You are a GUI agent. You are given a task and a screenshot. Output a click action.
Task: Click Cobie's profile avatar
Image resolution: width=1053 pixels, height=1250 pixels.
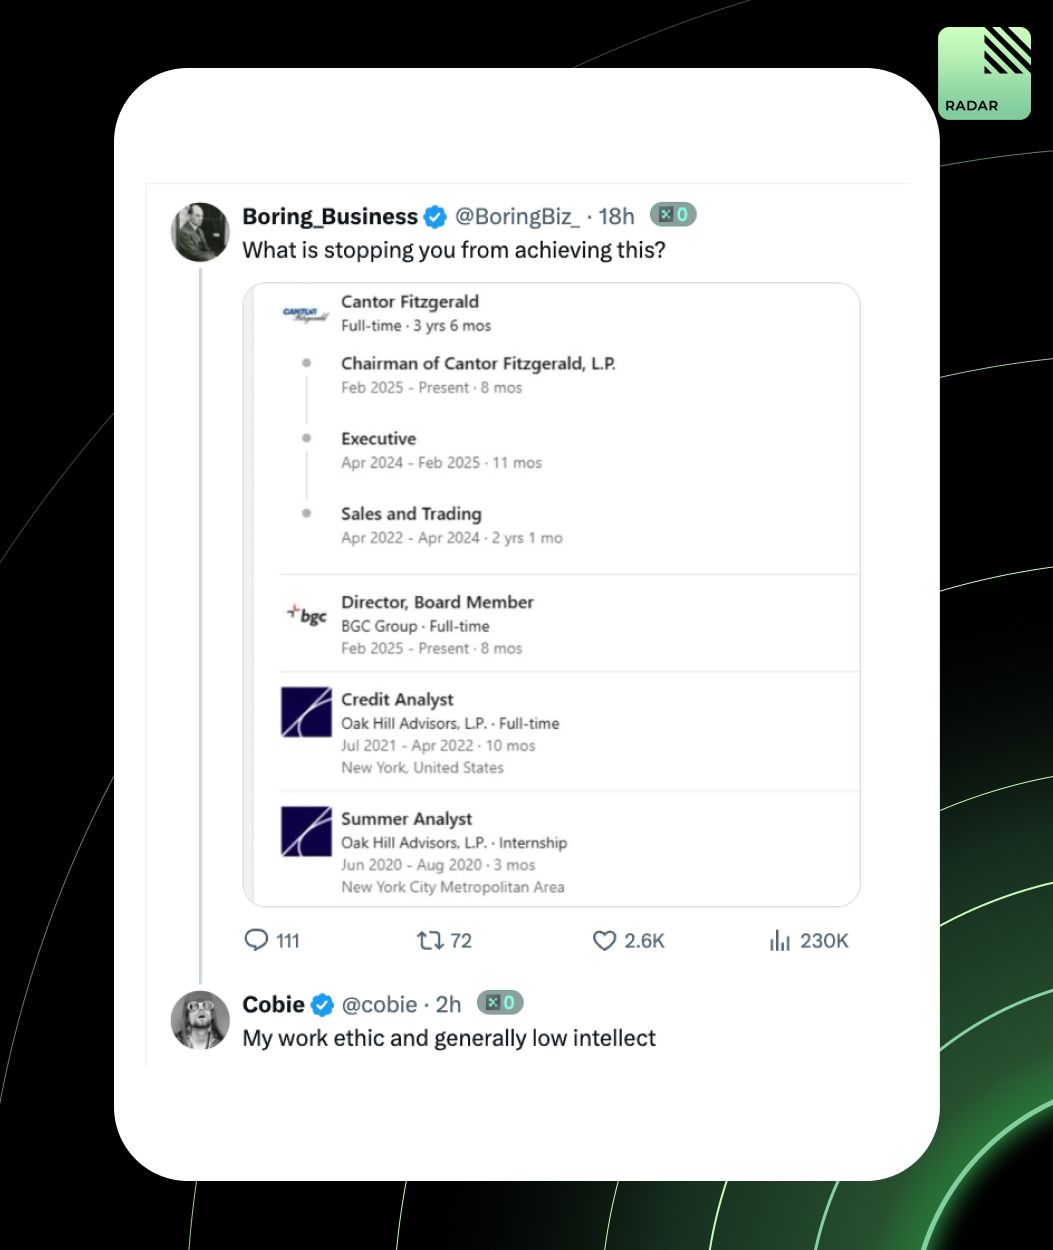tap(200, 1019)
